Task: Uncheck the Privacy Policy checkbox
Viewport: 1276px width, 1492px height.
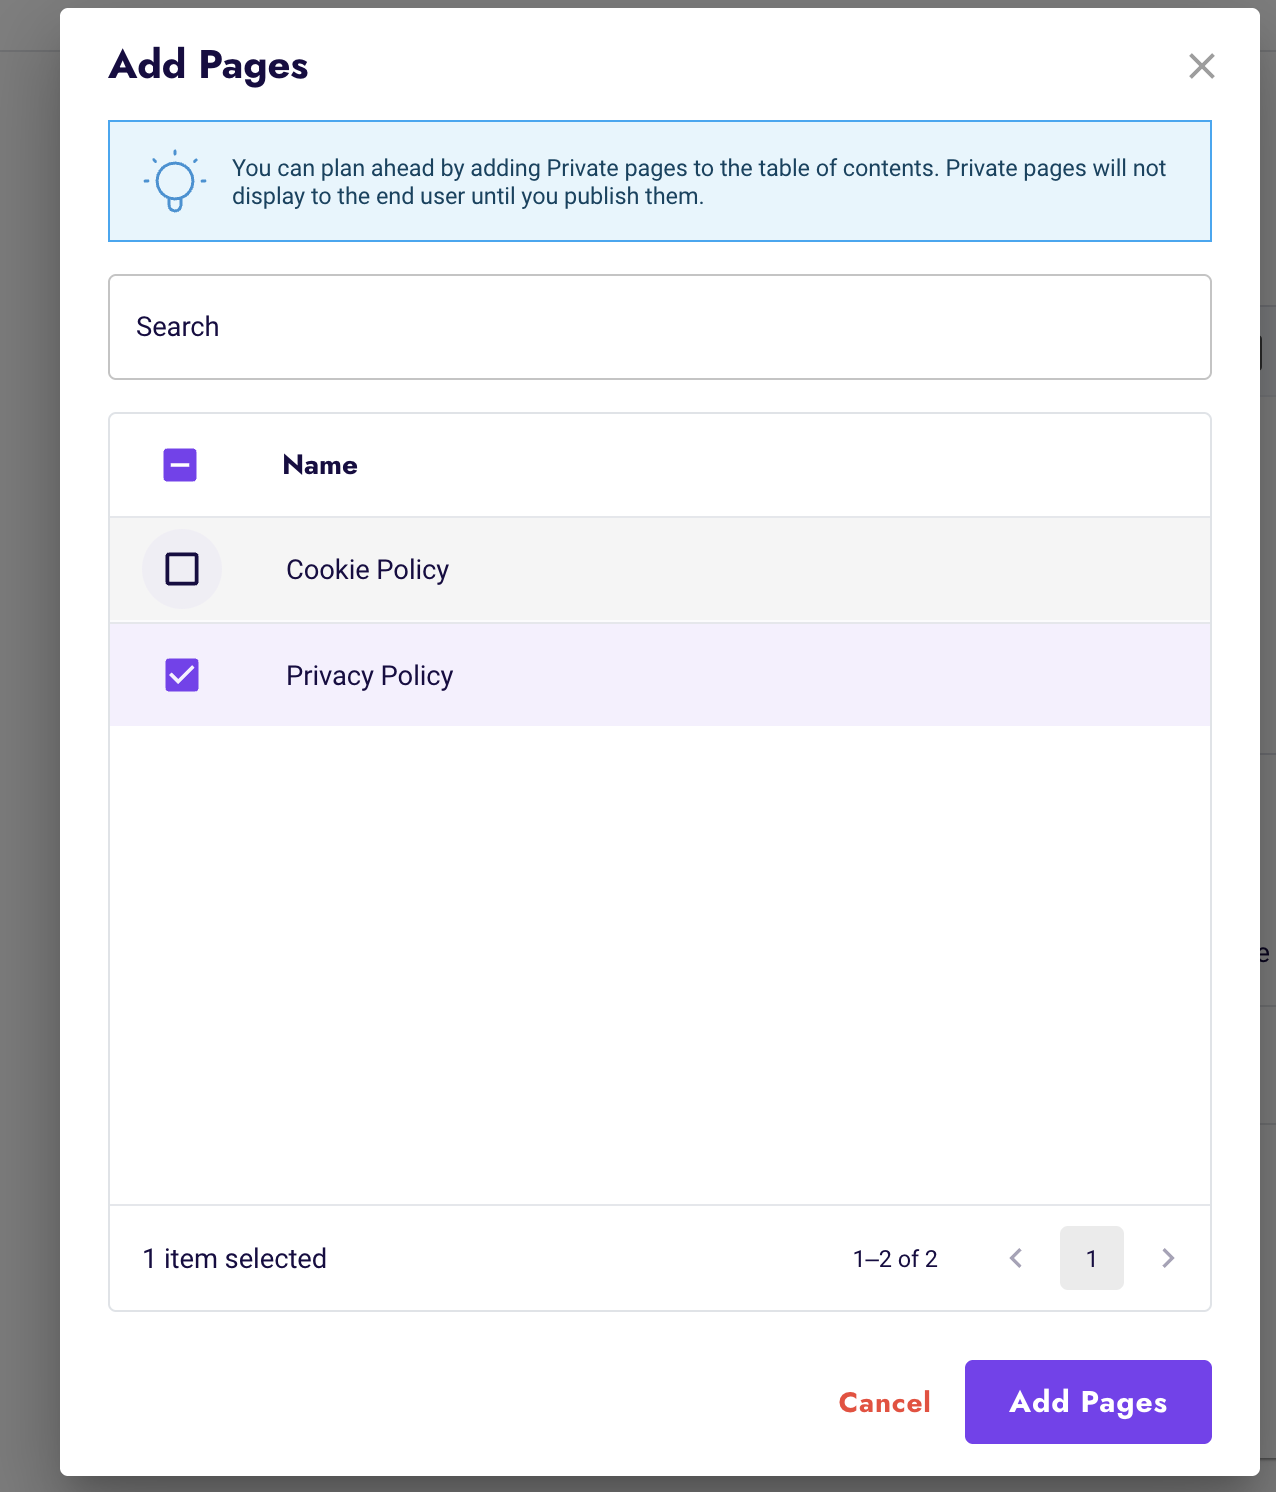Action: [182, 675]
